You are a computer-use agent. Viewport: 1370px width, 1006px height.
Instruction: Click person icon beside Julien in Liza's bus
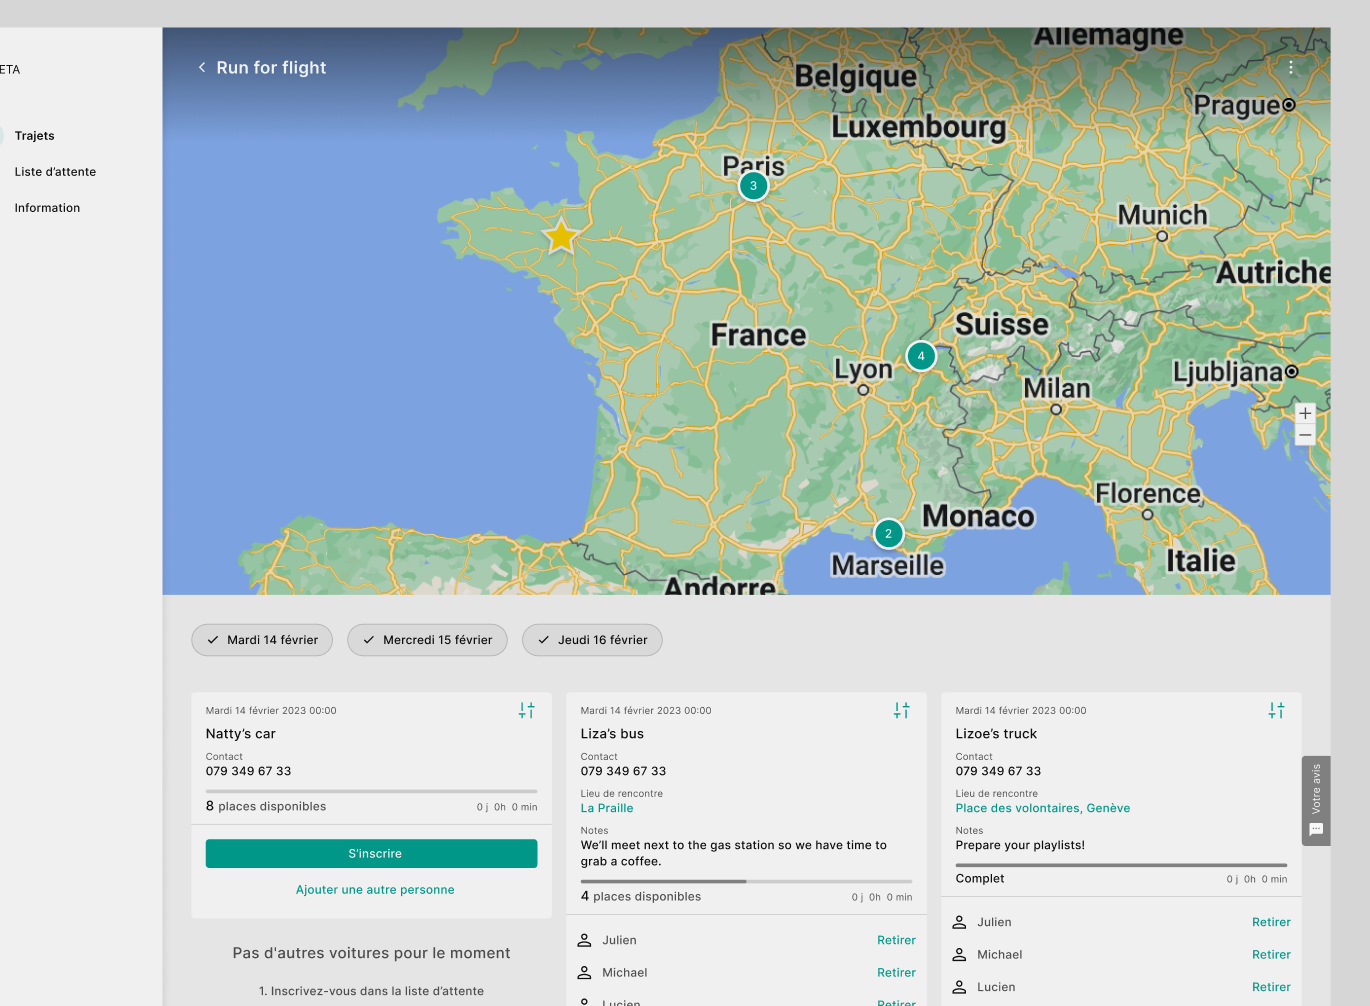point(585,940)
